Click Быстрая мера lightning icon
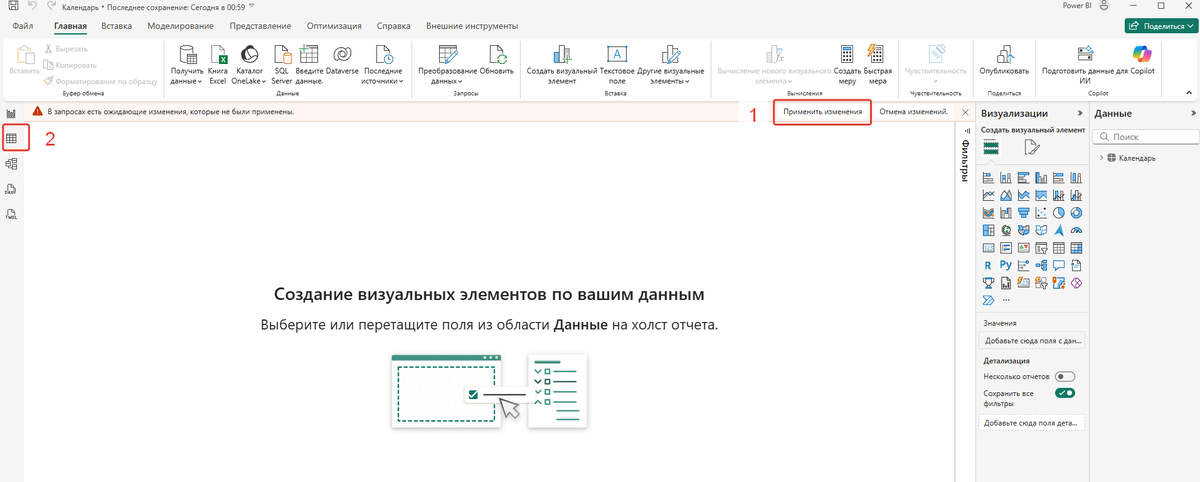This screenshot has height=482, width=1200. click(x=877, y=63)
